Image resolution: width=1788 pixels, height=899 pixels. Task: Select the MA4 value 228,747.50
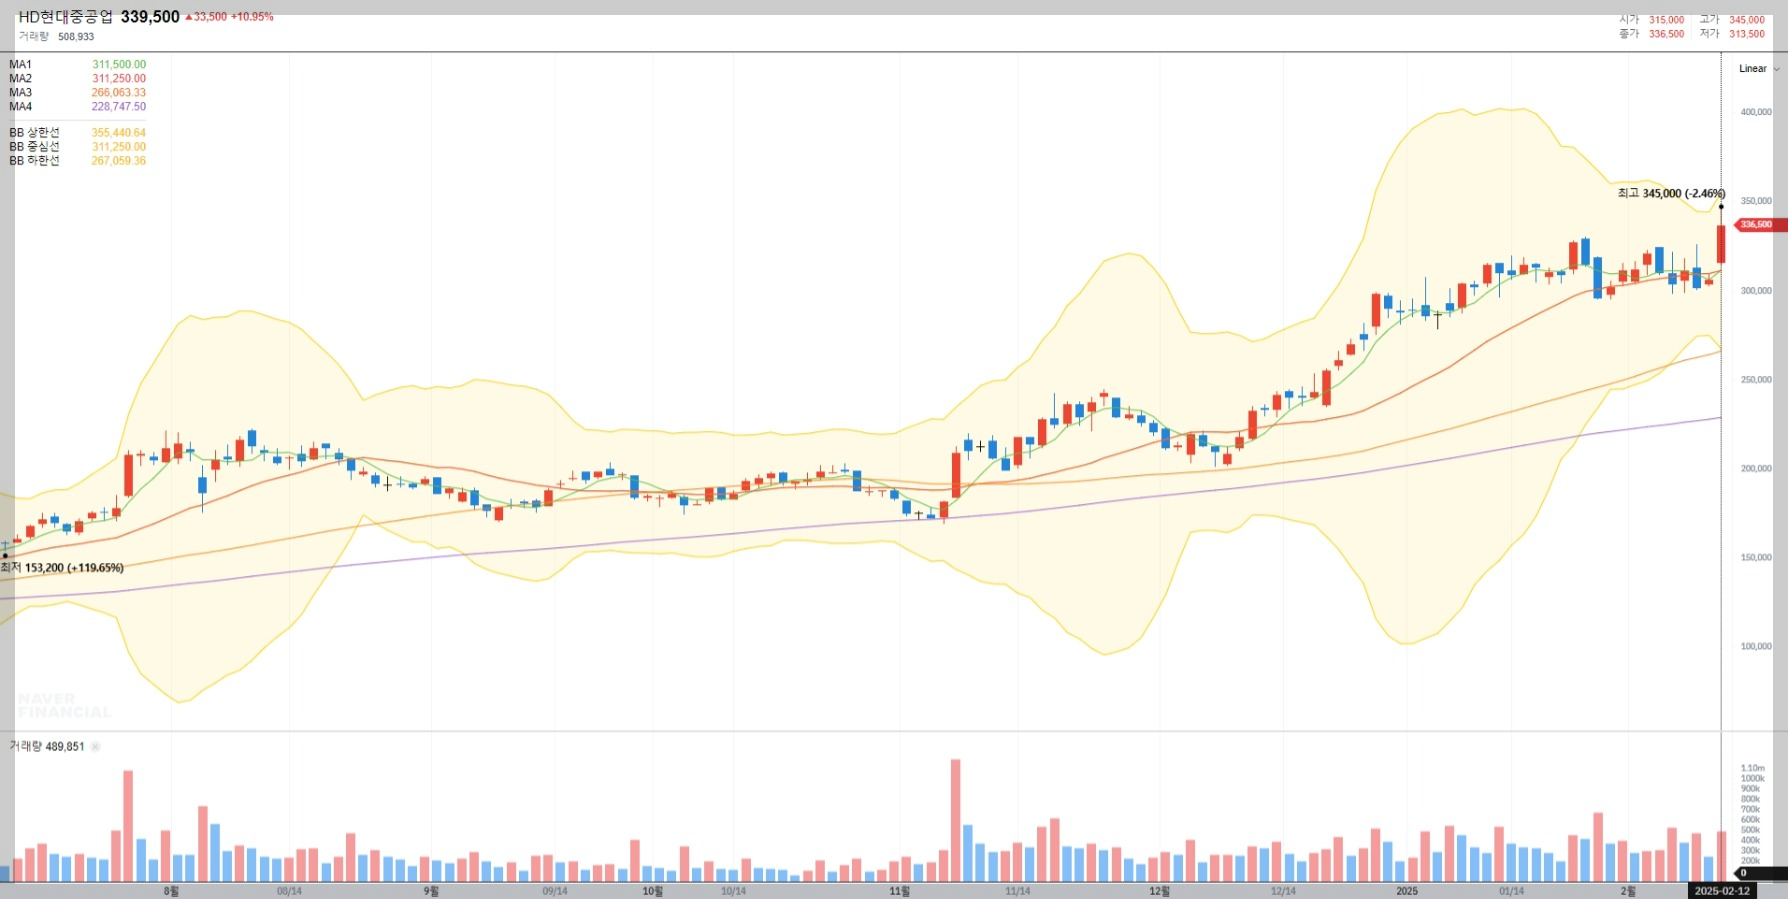click(119, 107)
